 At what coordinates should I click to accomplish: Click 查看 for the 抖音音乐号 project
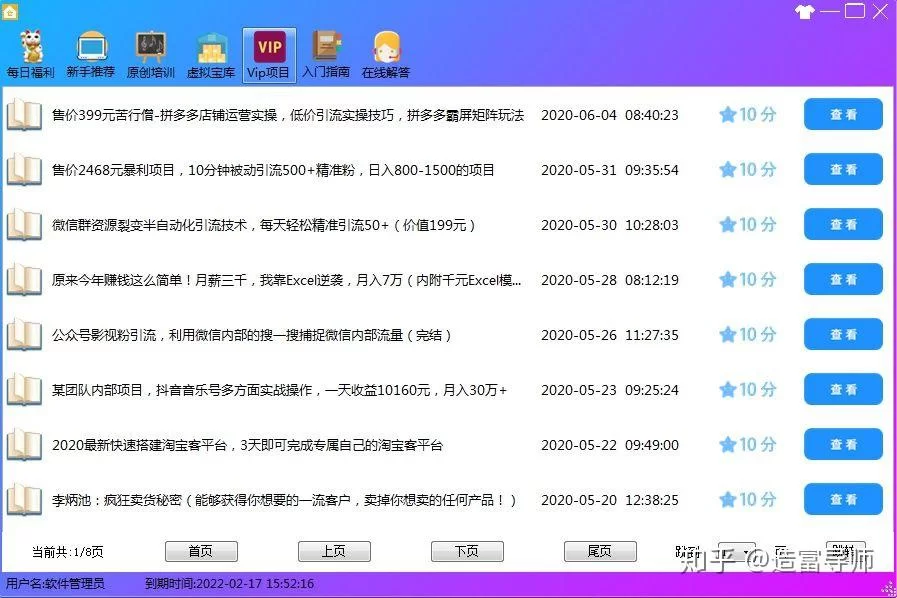click(842, 389)
